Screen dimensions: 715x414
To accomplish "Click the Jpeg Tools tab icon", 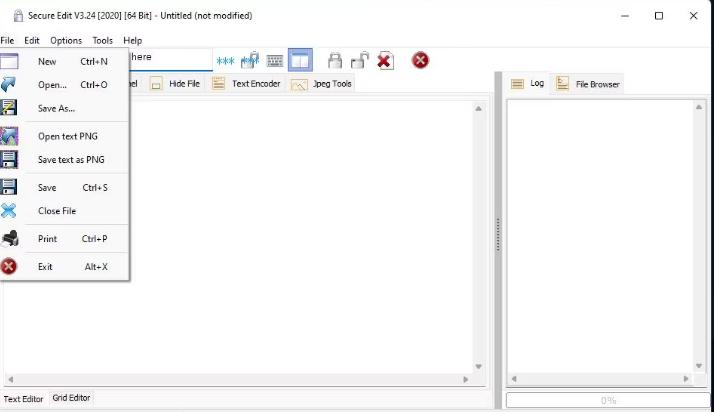I will 299,85.
